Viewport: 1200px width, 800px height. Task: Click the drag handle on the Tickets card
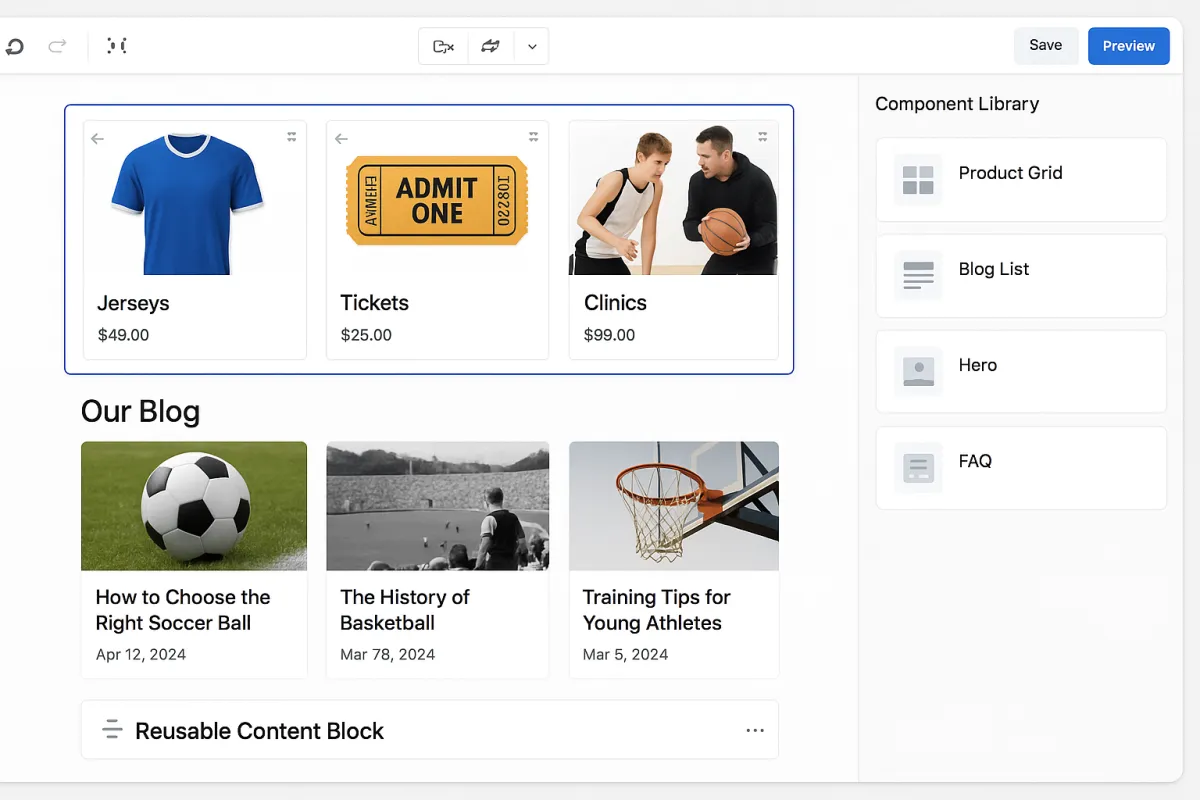[533, 136]
